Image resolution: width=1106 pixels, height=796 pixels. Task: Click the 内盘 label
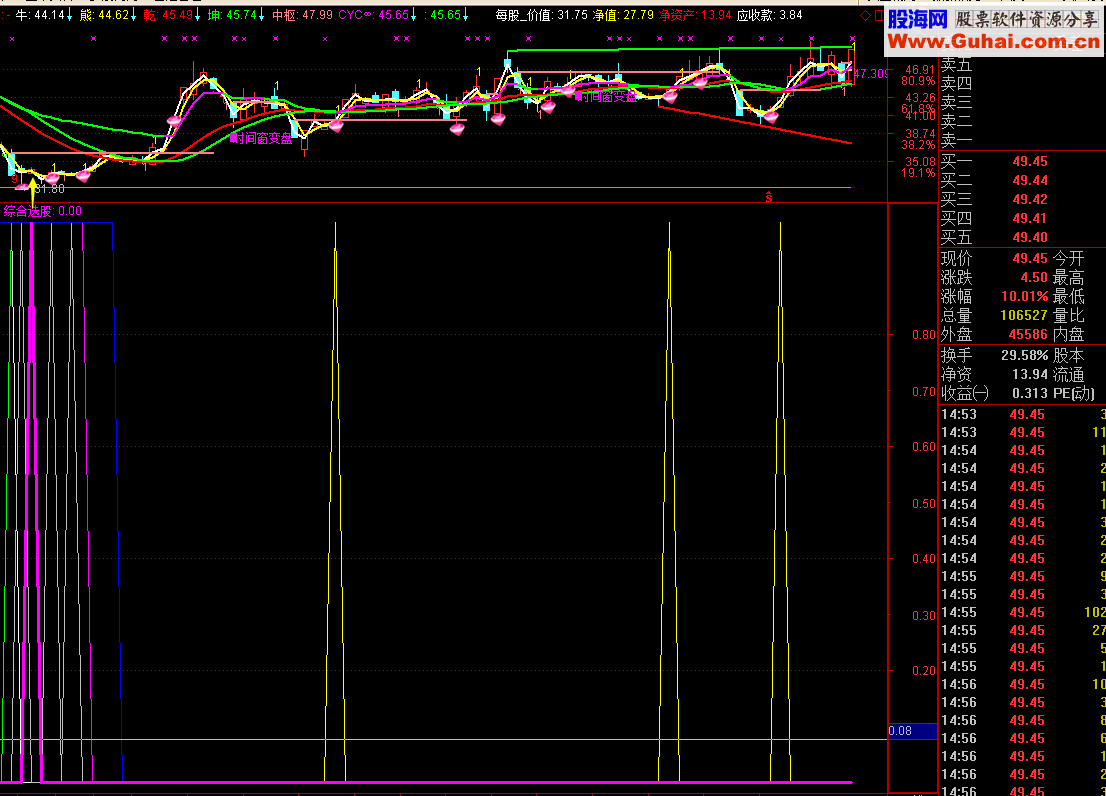[1069, 334]
